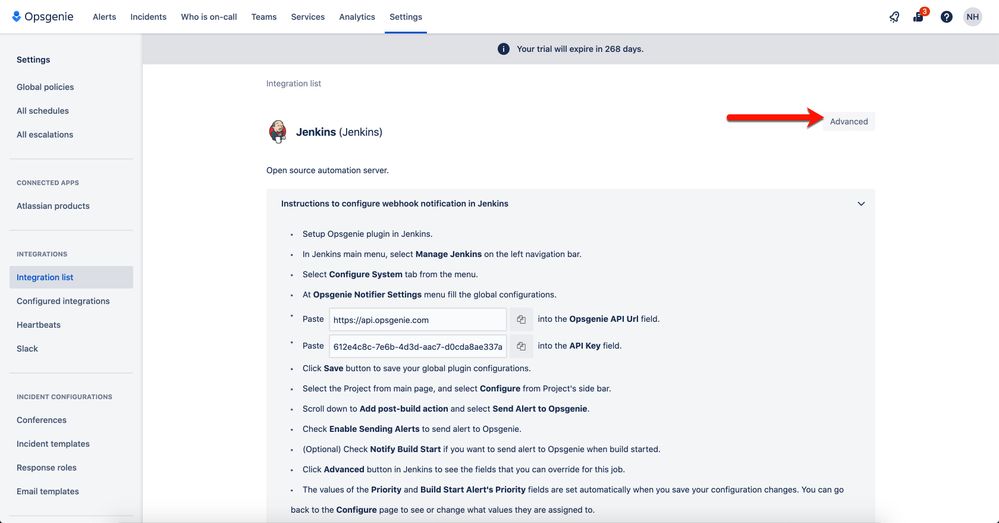This screenshot has width=999, height=523.
Task: Open the Analytics tab
Action: click(357, 17)
